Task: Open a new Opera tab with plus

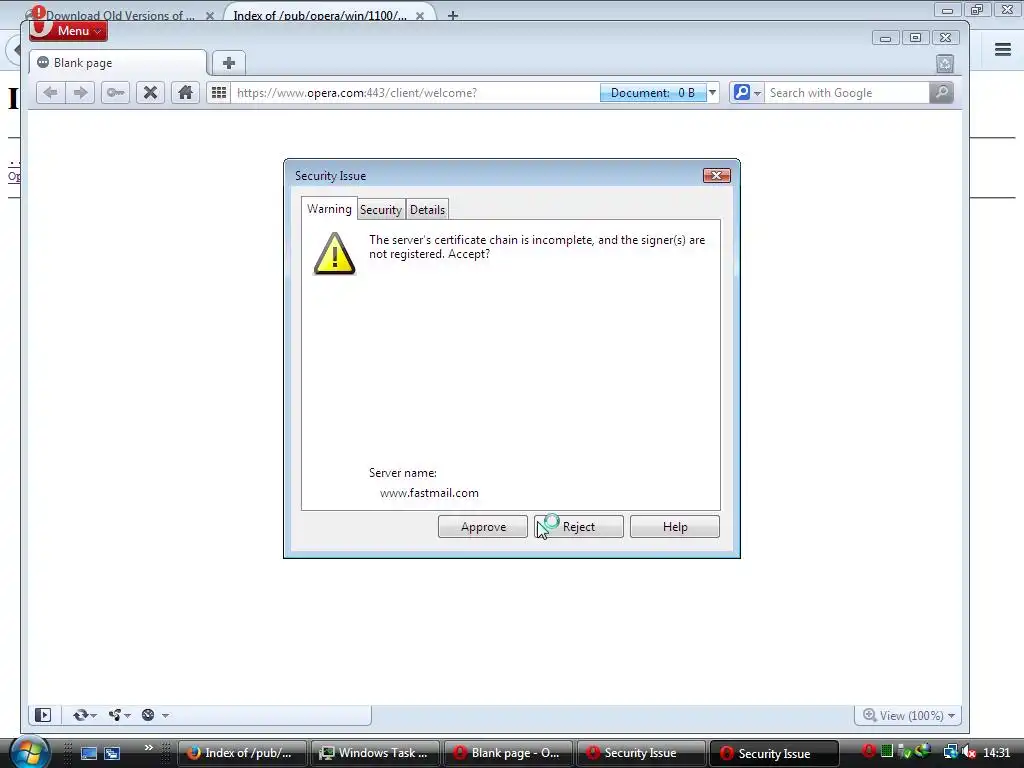Action: (x=229, y=63)
